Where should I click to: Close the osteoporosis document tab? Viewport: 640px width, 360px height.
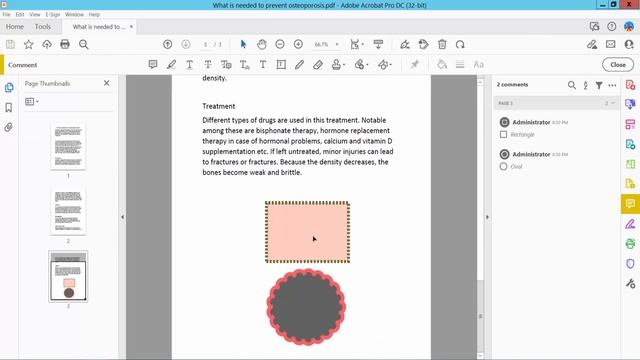tap(131, 27)
